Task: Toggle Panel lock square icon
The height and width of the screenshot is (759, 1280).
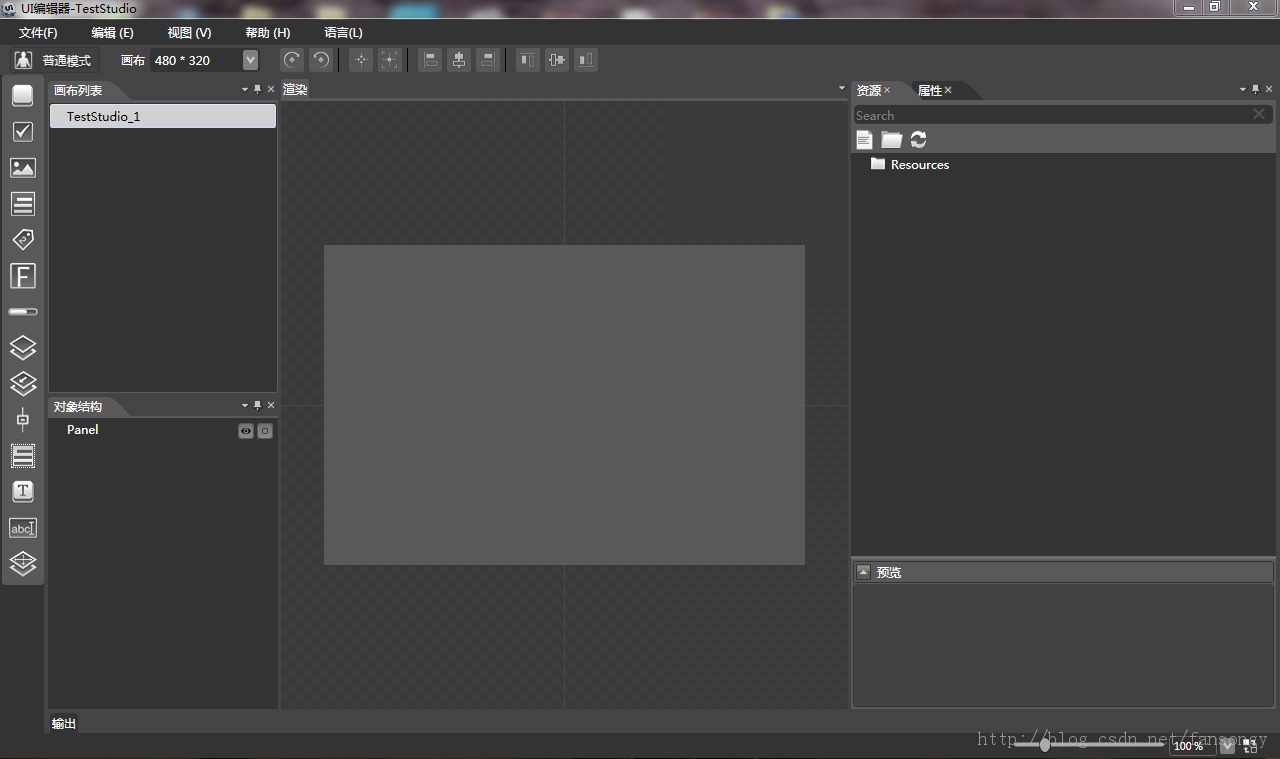Action: [265, 431]
